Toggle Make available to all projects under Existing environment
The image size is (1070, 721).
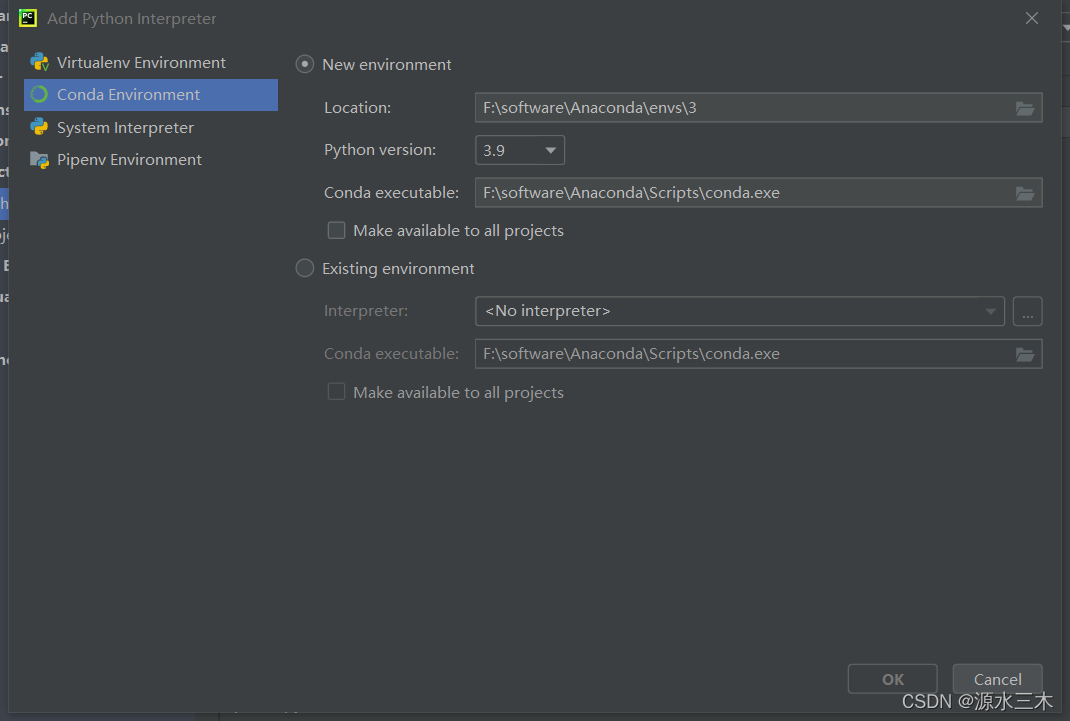click(x=336, y=392)
